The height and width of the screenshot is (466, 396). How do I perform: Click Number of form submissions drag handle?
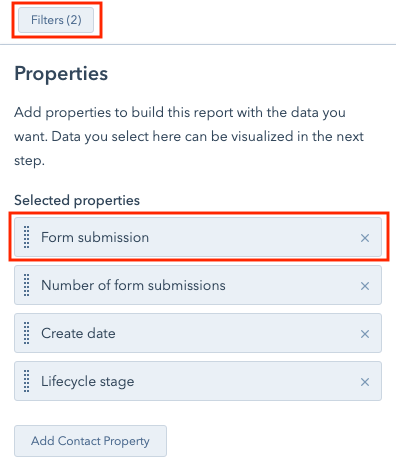click(x=26, y=285)
